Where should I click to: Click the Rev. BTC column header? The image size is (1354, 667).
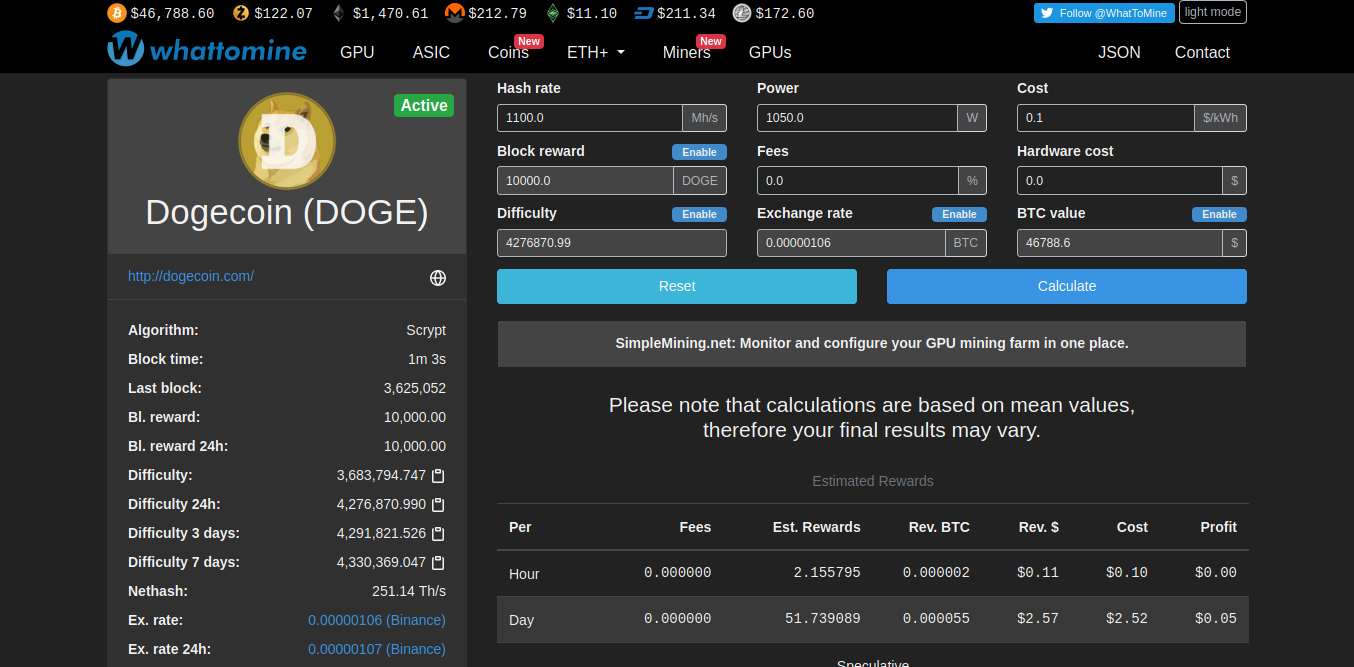pyautogui.click(x=939, y=527)
